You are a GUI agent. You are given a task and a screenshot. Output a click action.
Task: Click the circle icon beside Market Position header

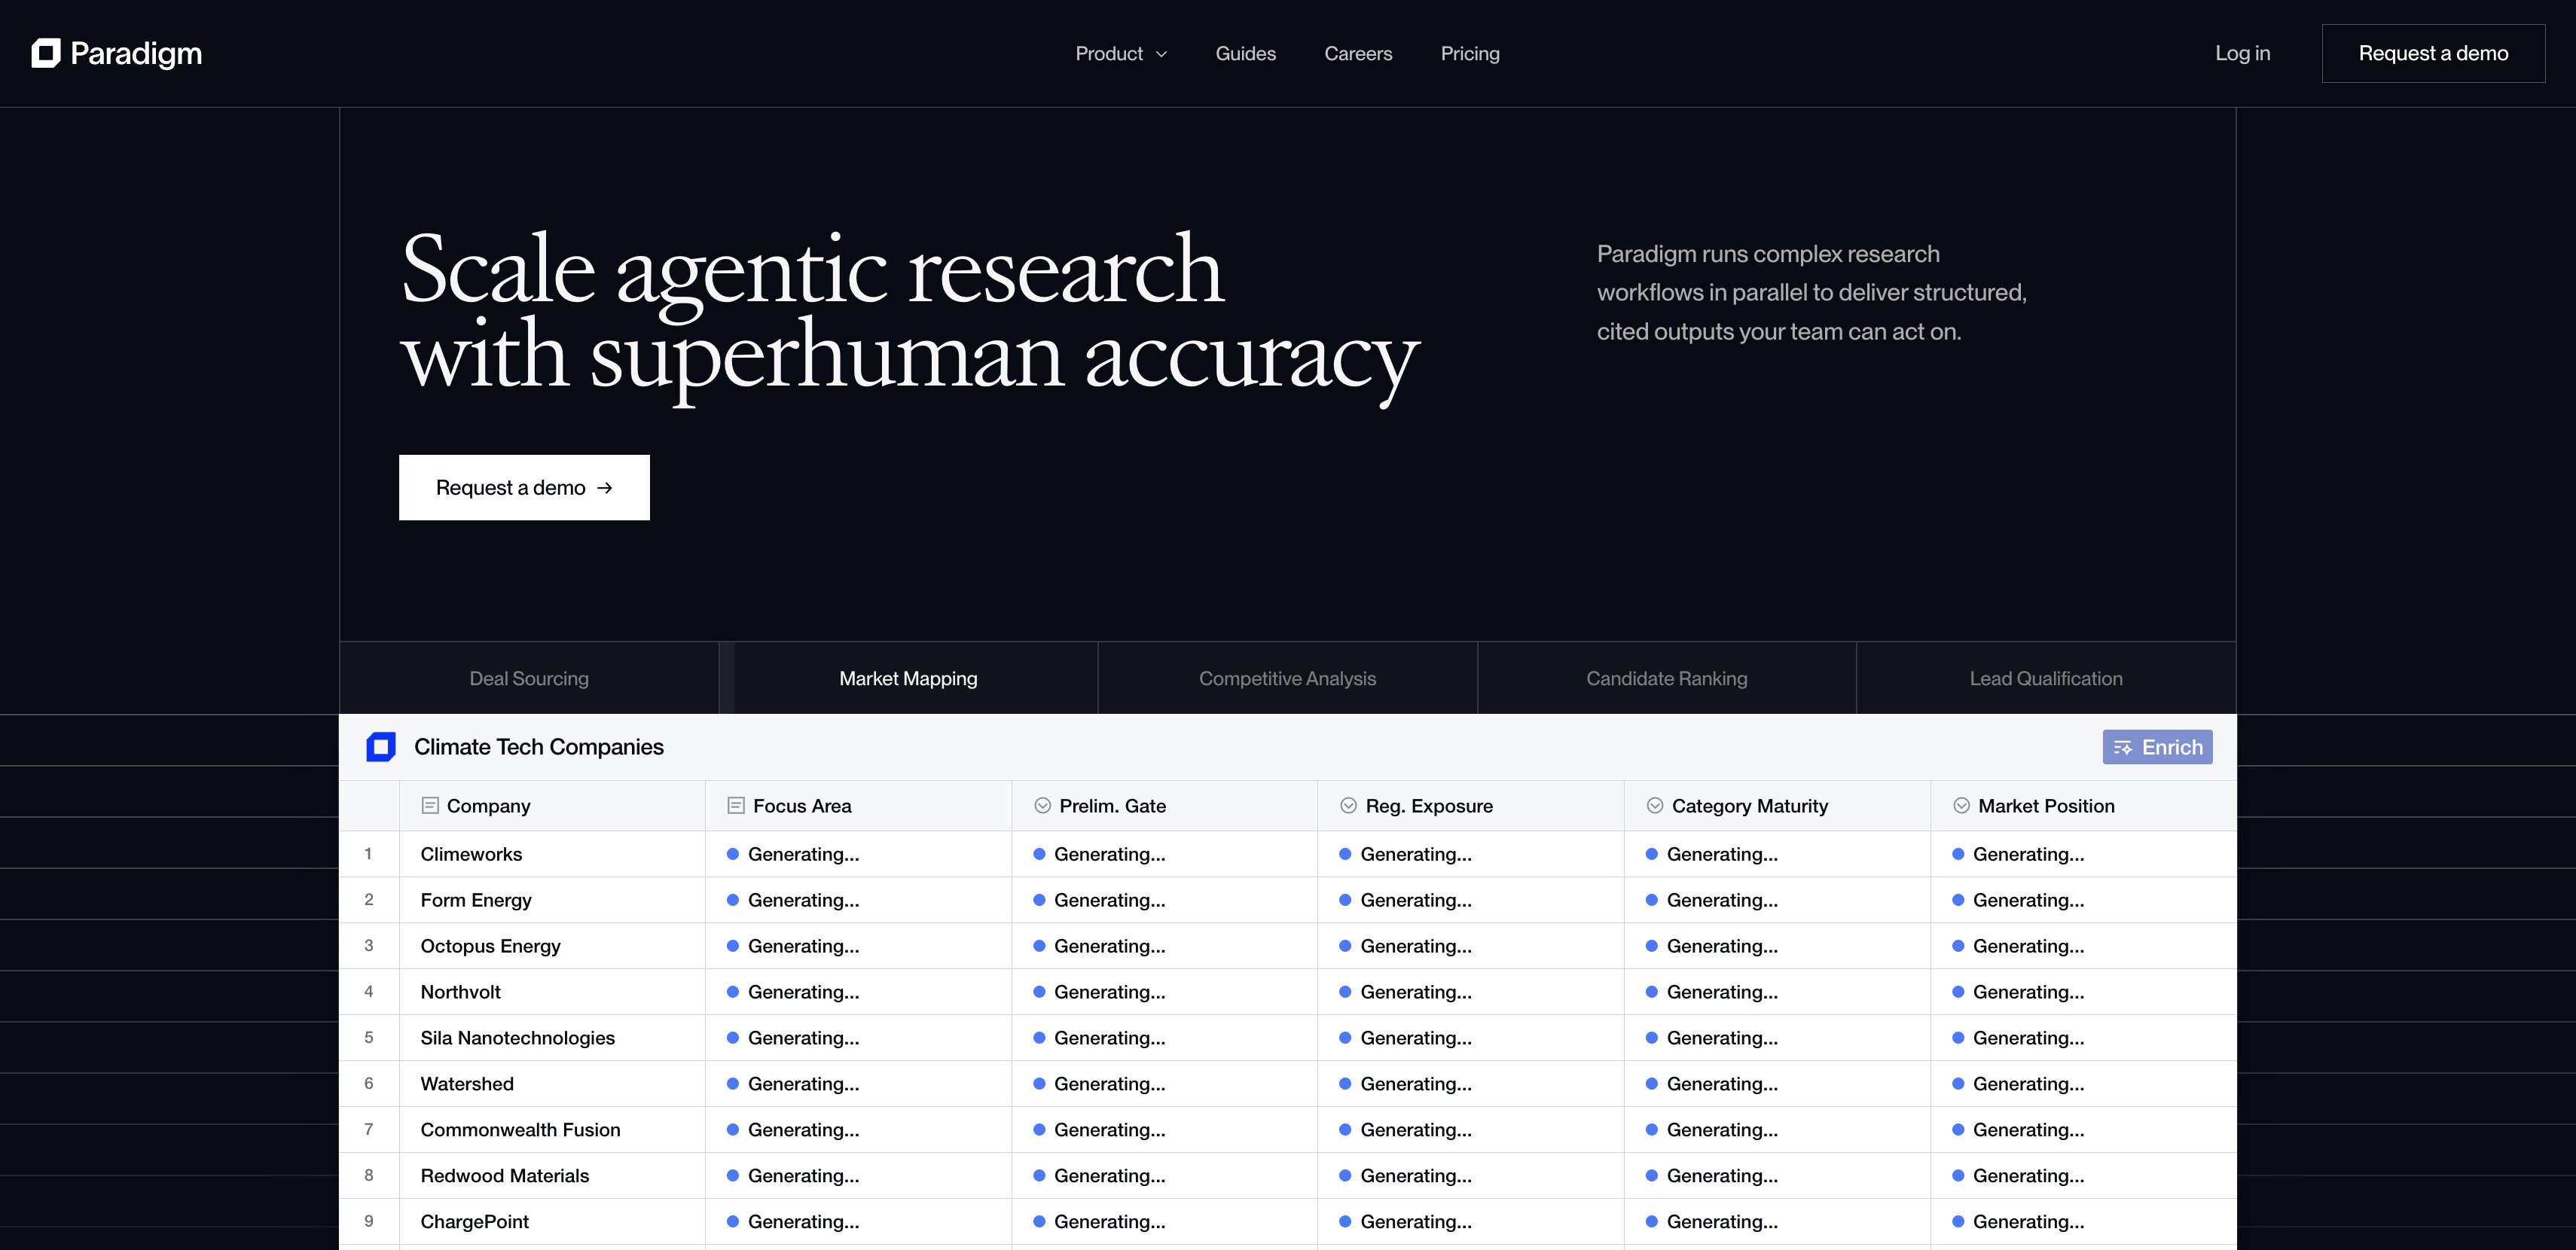coord(1961,806)
